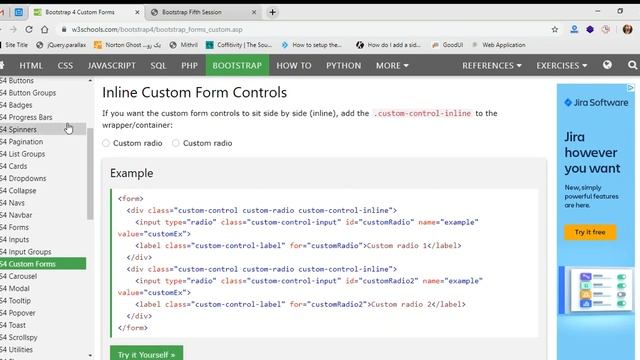
Task: Close the ad with the AdChoices icon
Action: pos(631,87)
